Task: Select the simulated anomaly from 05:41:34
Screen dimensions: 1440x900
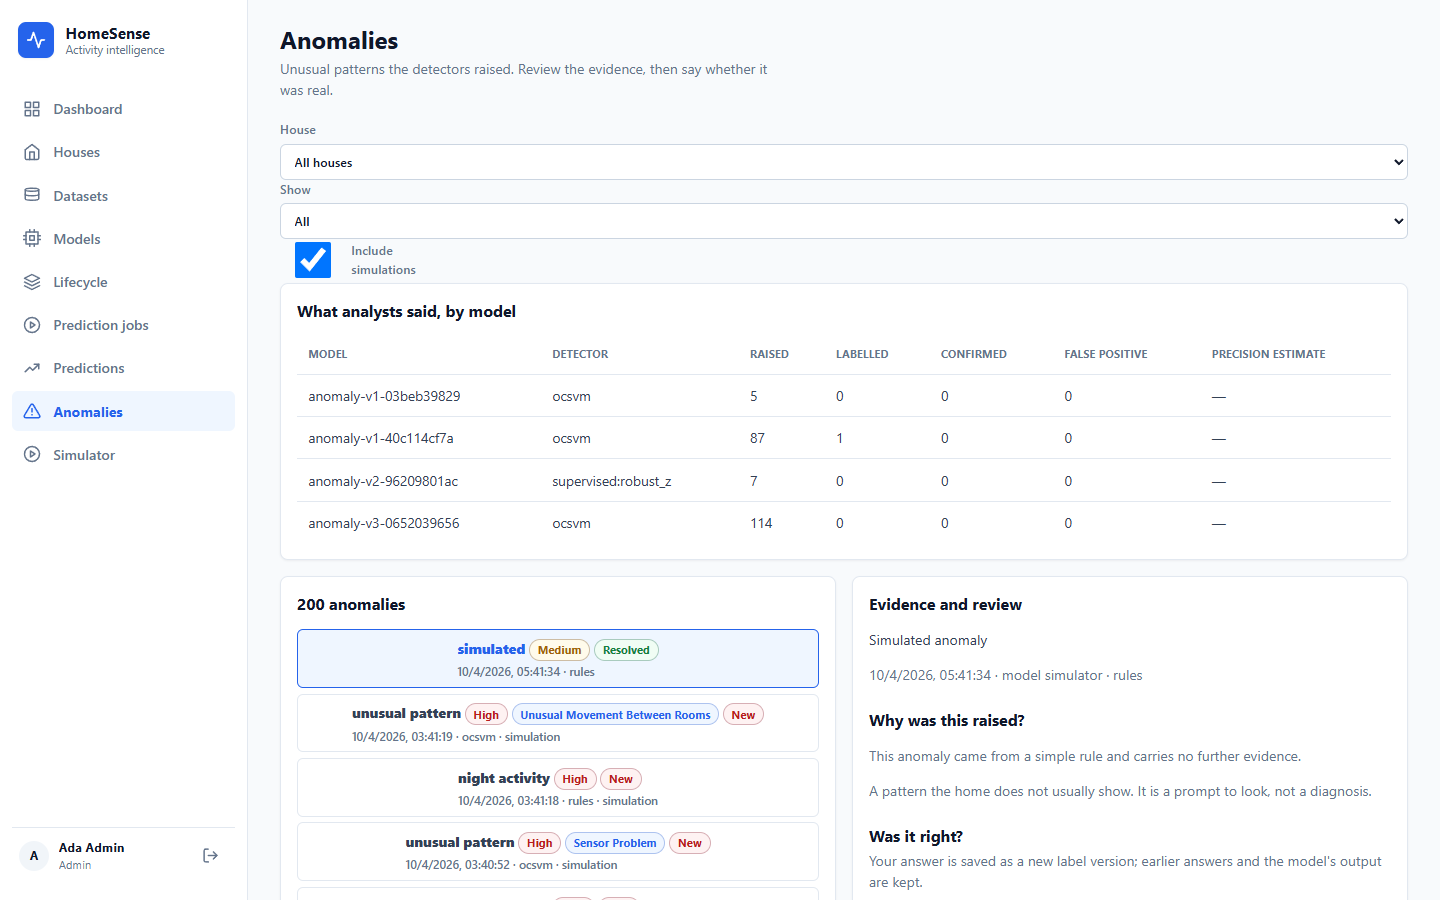Action: 558,658
